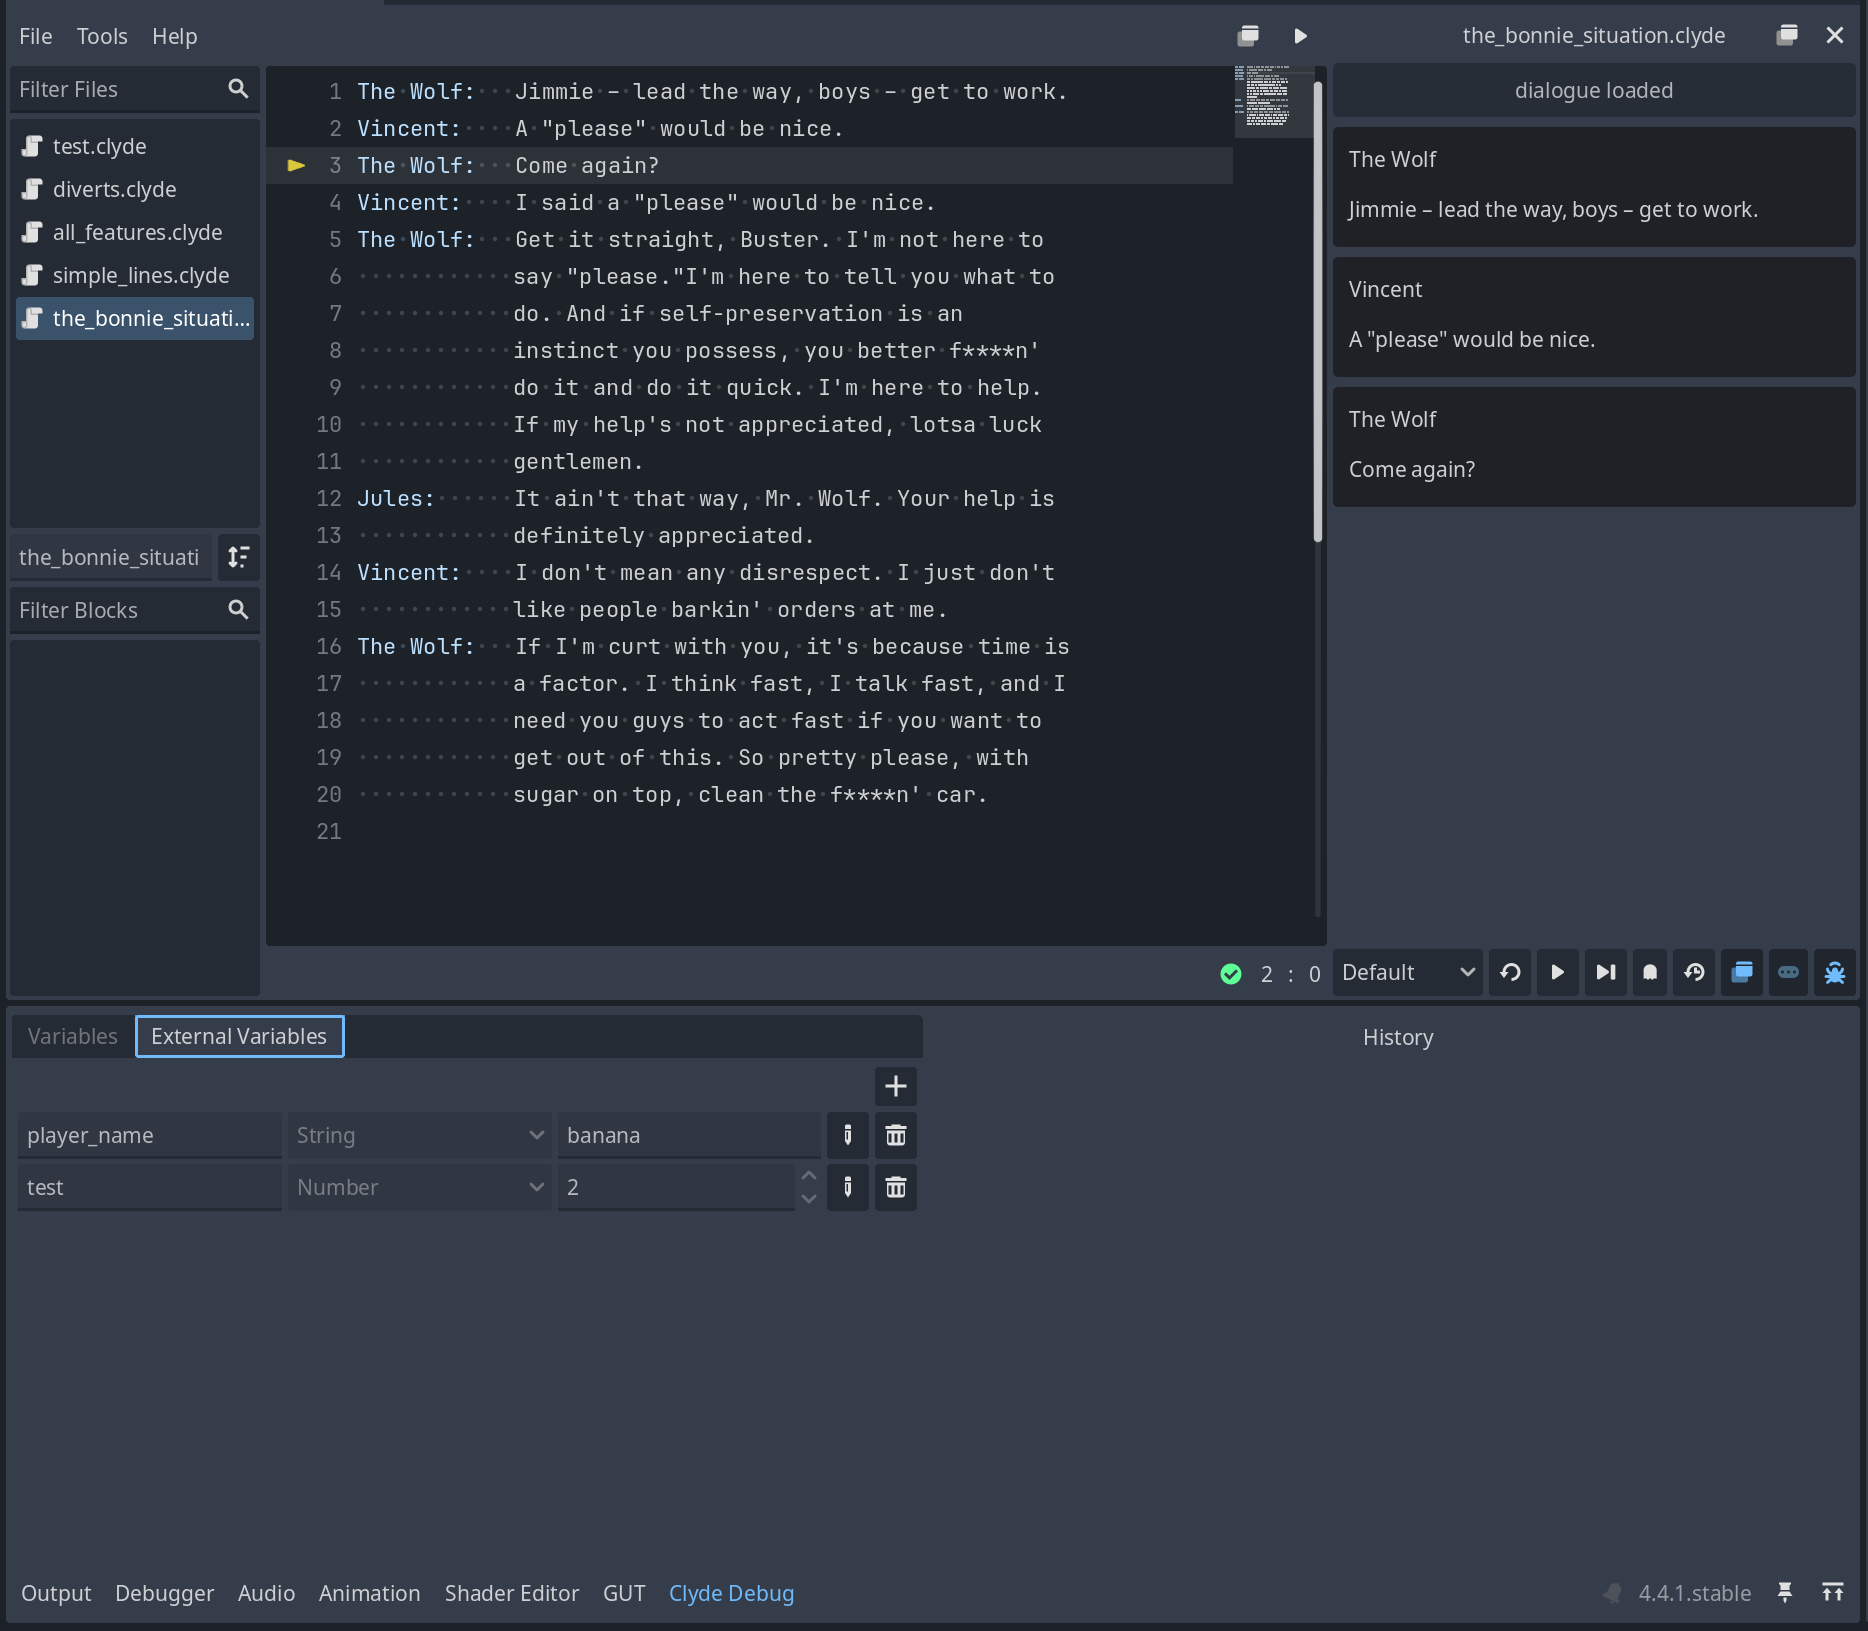
Task: Open the Tools menu
Action: tap(102, 36)
